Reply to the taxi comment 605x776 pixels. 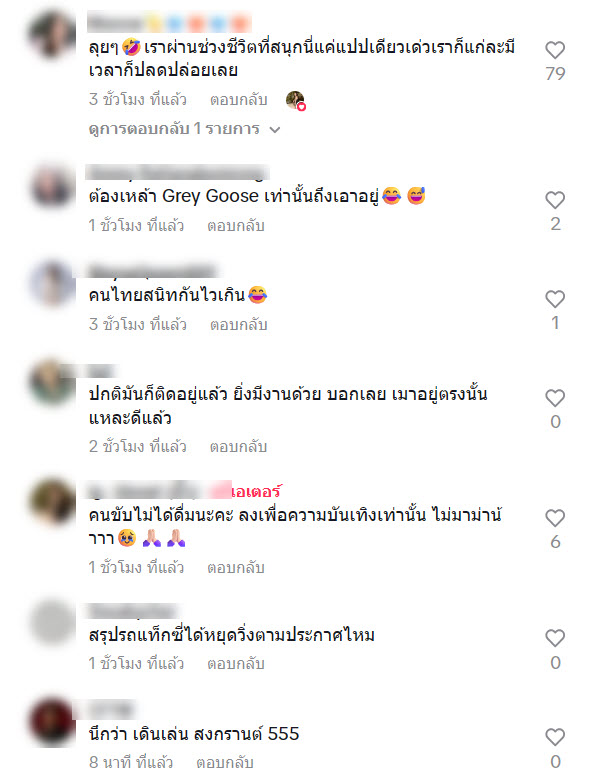coord(236,664)
